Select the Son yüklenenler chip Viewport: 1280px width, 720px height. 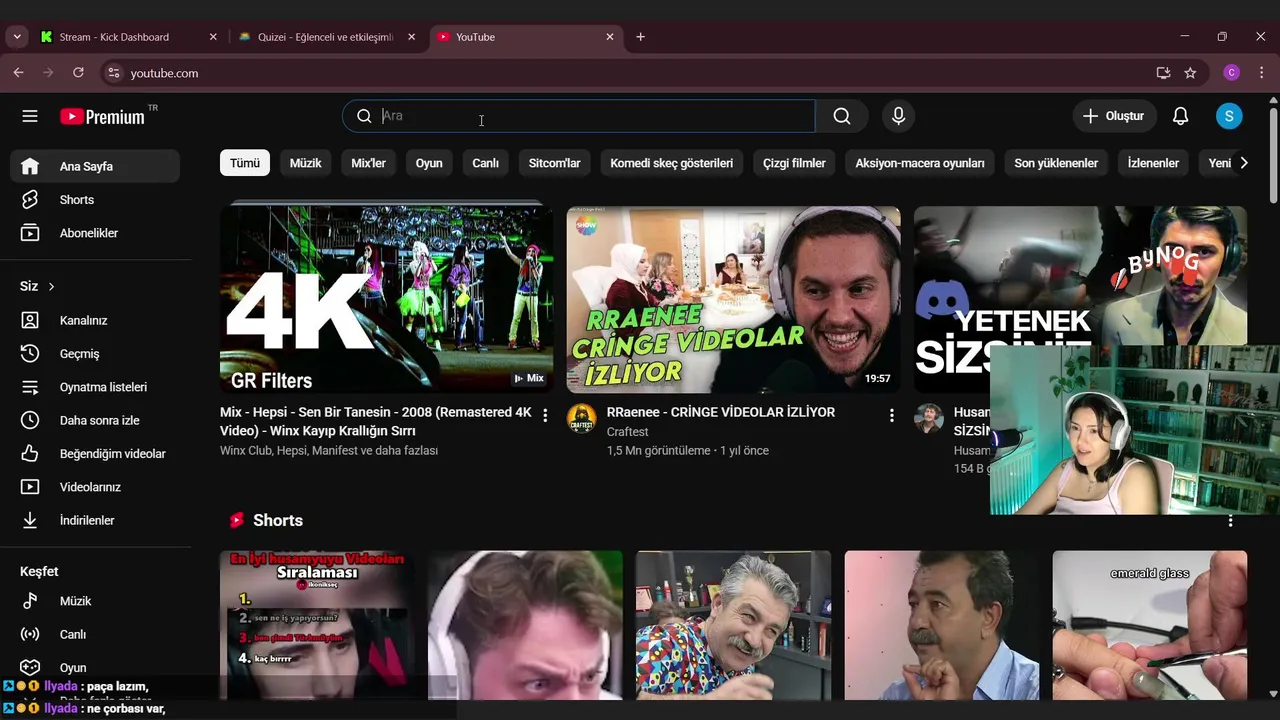(1056, 163)
